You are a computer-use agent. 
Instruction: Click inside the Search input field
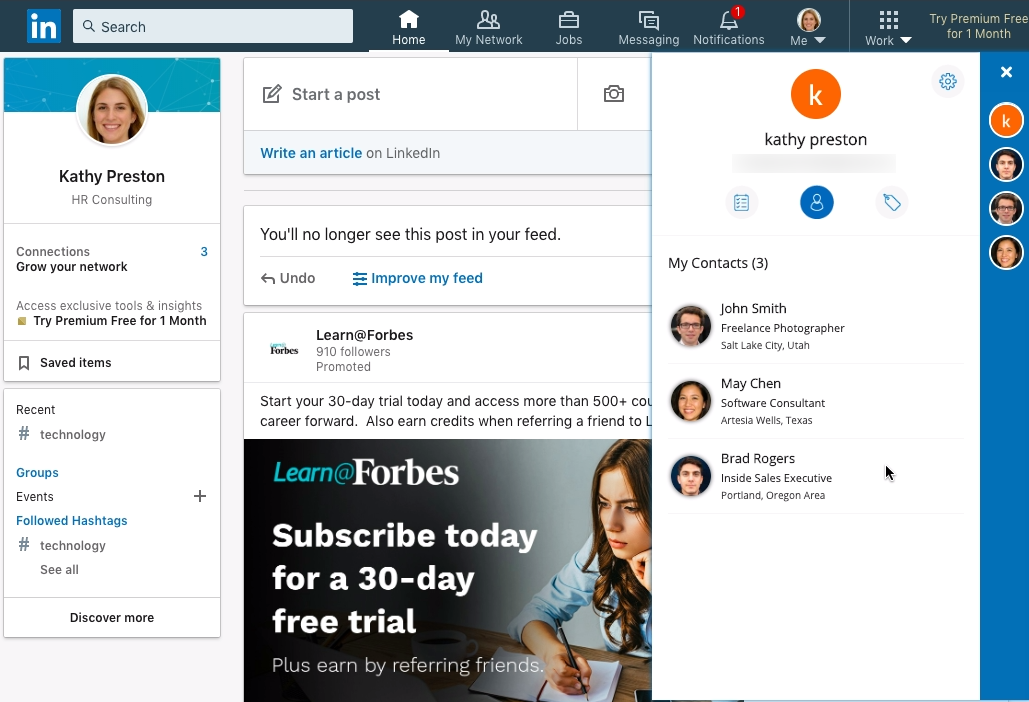tap(212, 26)
